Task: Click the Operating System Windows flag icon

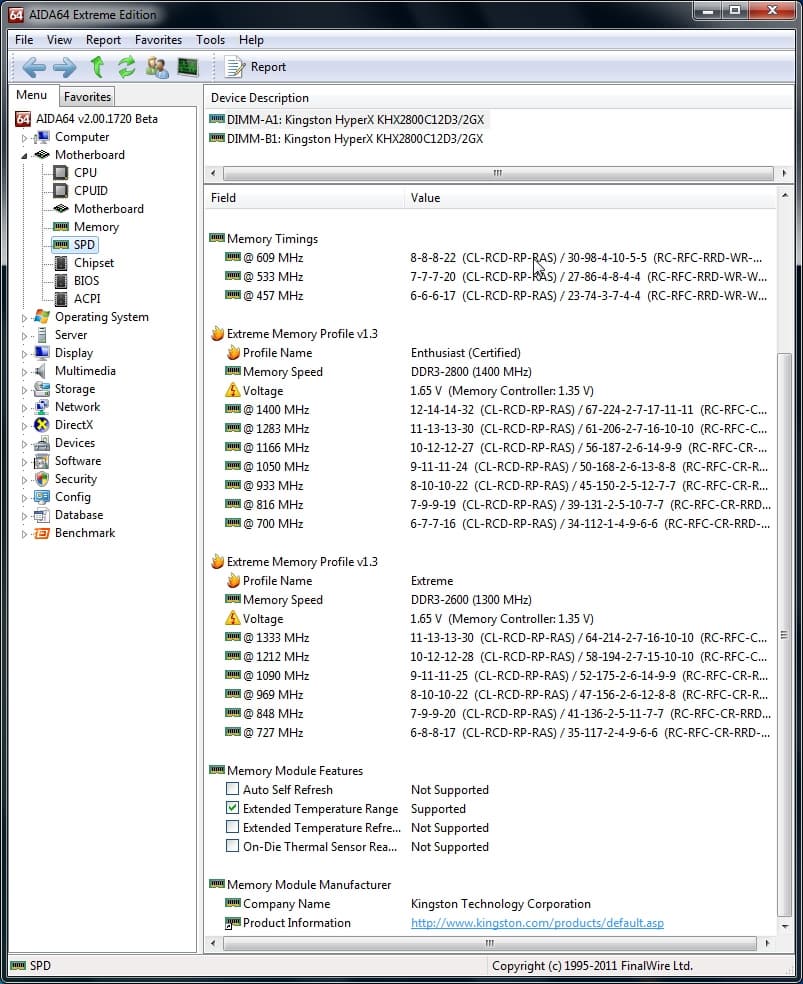Action: 42,317
